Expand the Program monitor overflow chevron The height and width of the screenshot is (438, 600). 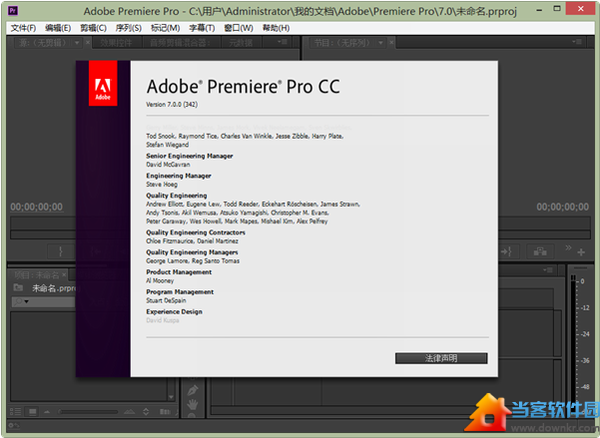coord(568,248)
